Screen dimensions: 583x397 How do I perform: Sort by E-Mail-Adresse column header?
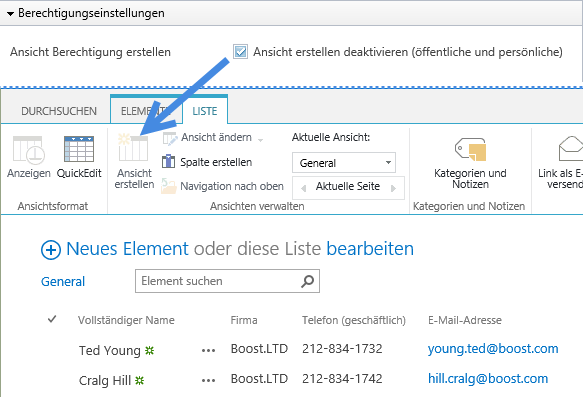465,320
